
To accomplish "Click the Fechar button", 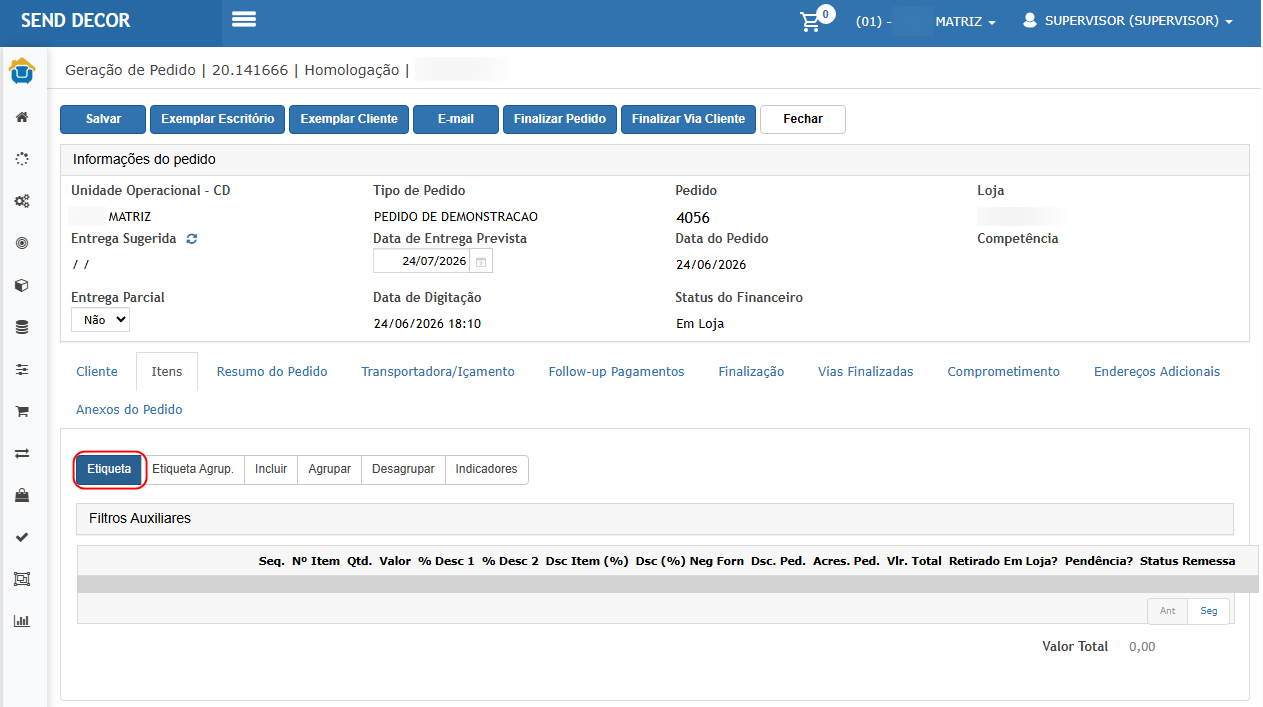I will click(x=803, y=119).
